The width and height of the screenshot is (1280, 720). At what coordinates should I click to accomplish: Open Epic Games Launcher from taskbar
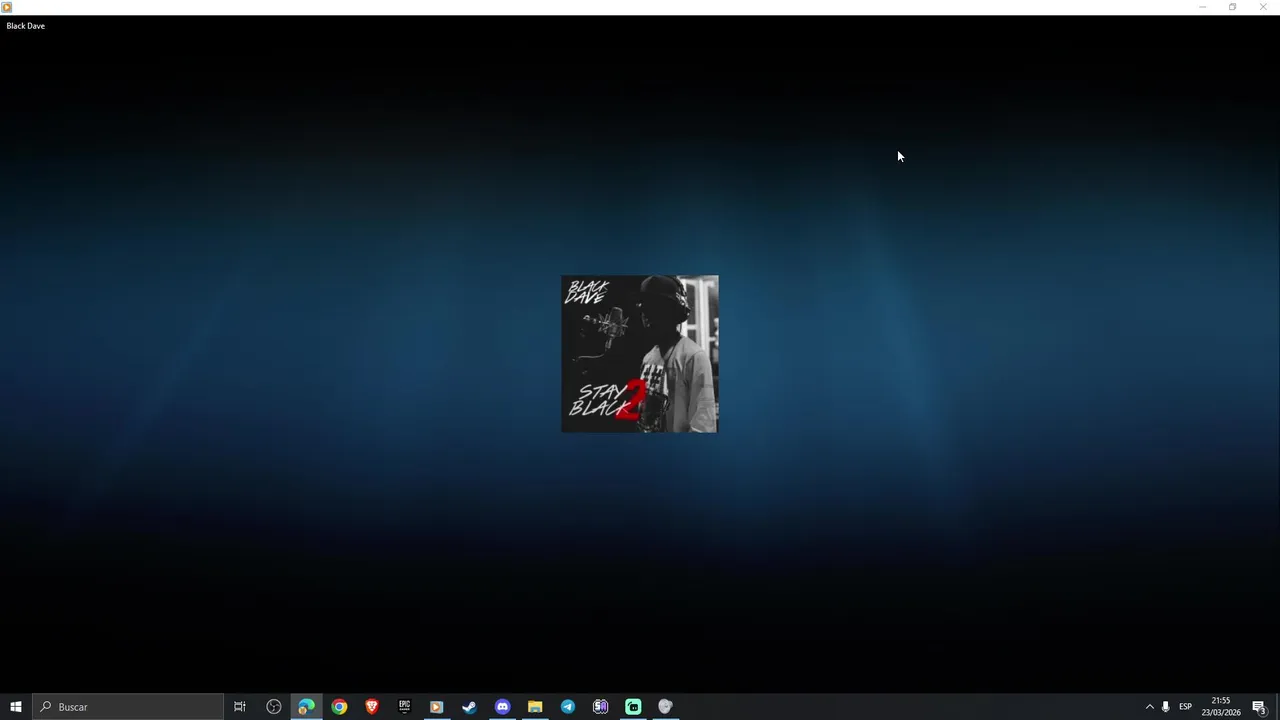click(x=404, y=707)
